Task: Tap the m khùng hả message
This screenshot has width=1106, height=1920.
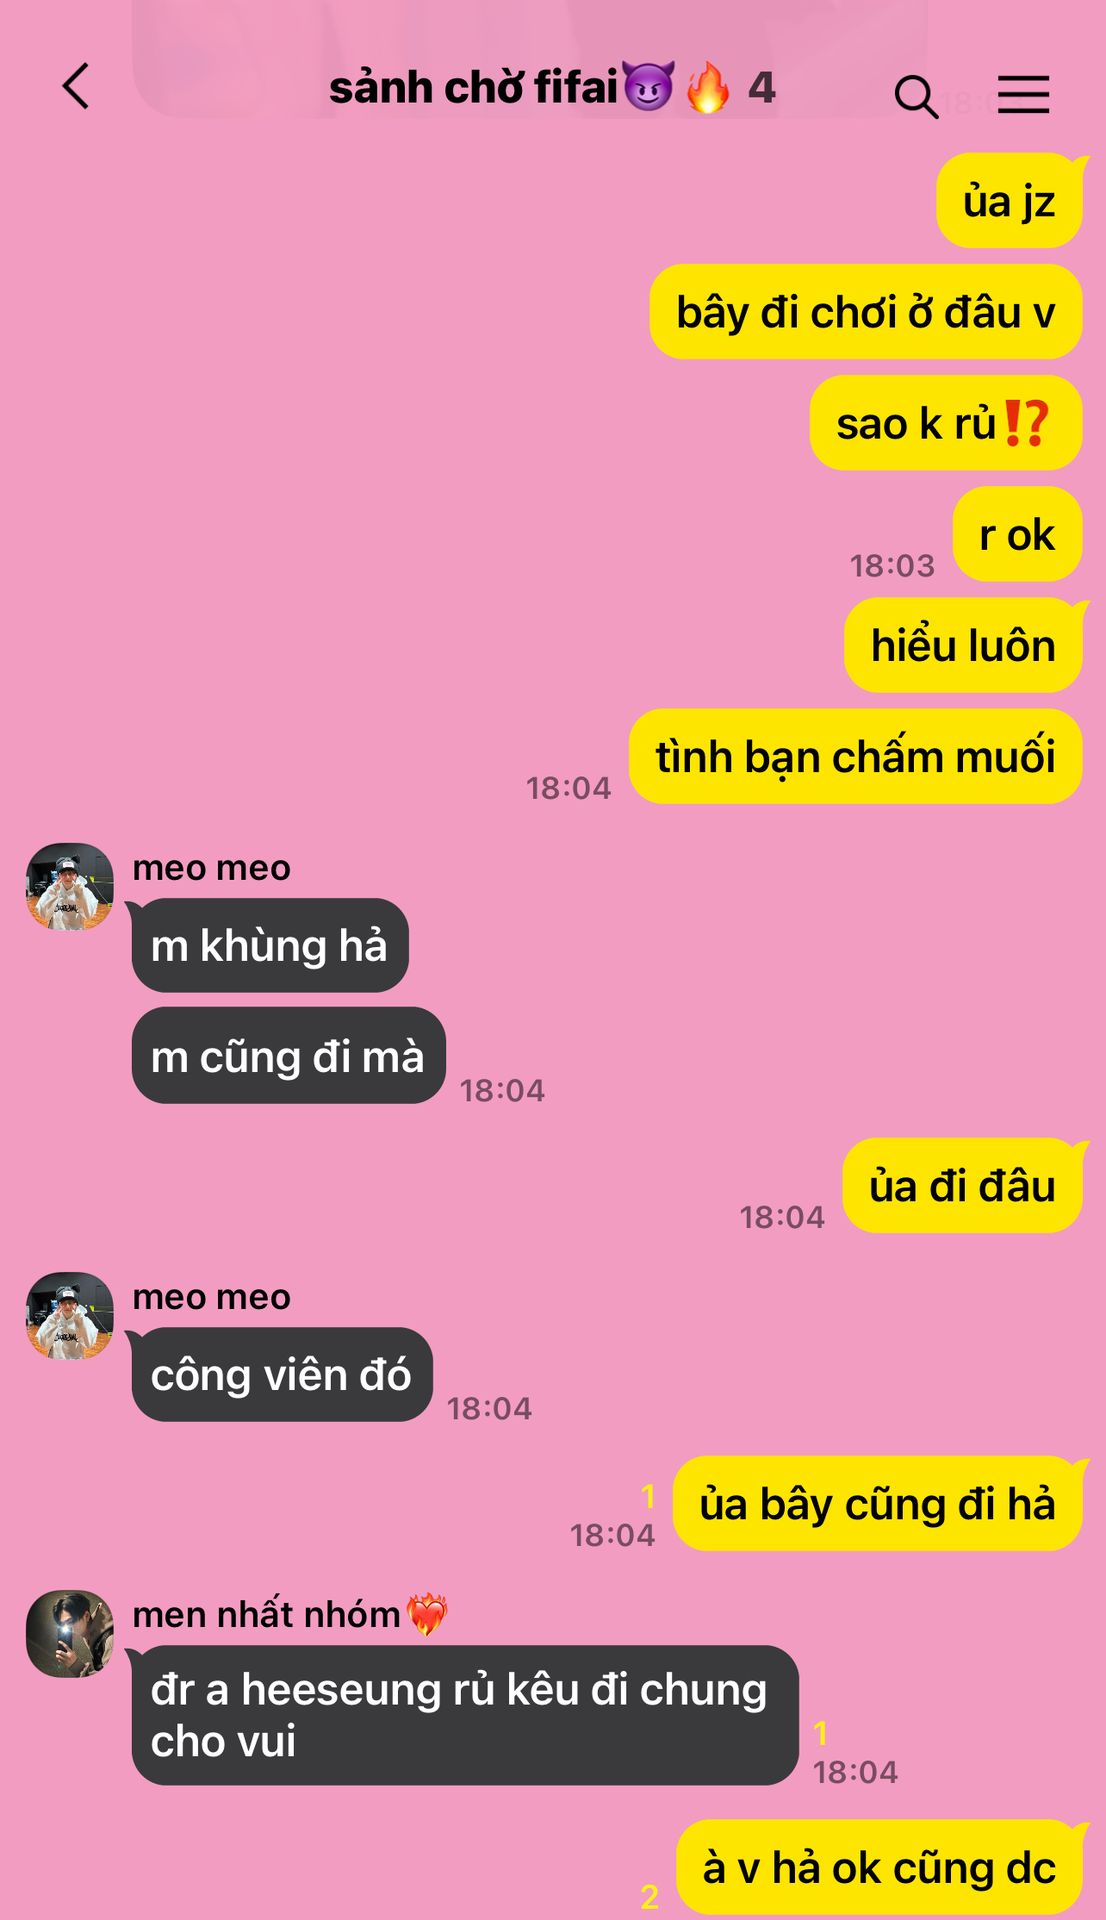Action: (x=270, y=945)
